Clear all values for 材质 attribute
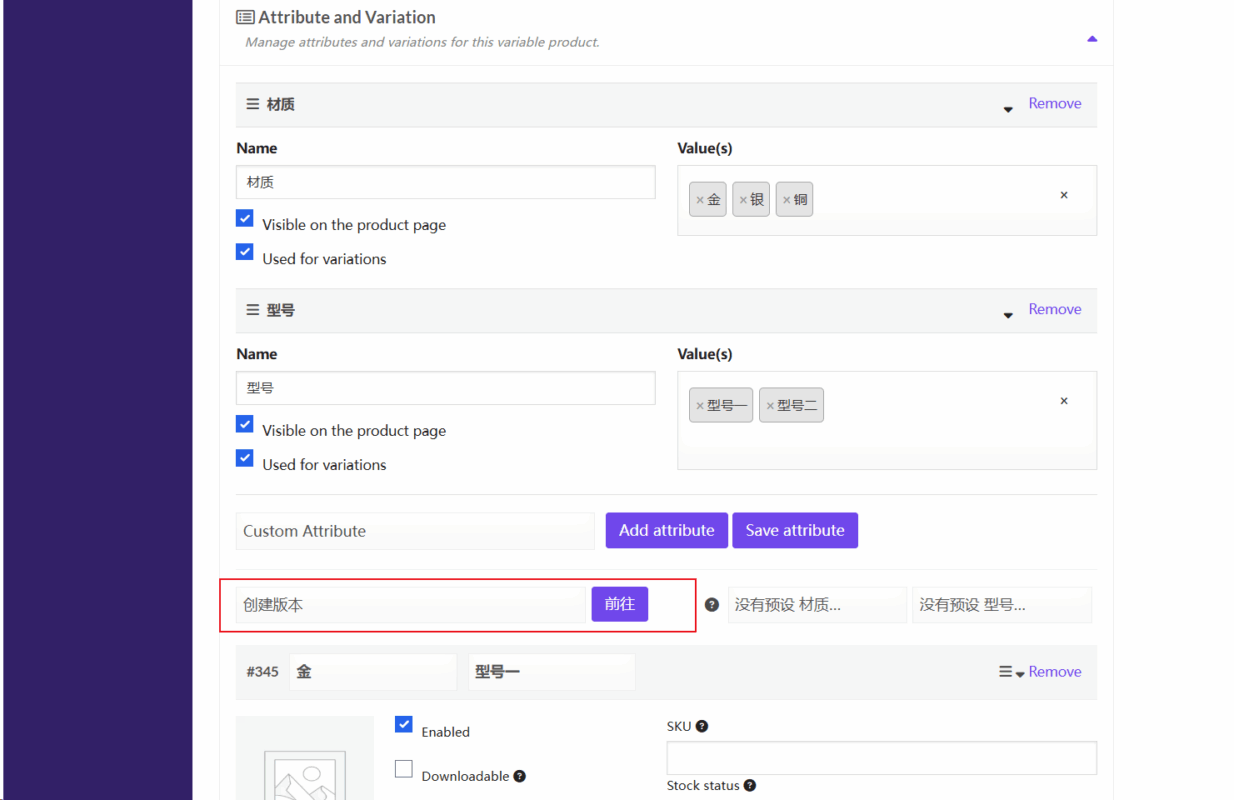This screenshot has width=1234, height=800. [x=1064, y=195]
